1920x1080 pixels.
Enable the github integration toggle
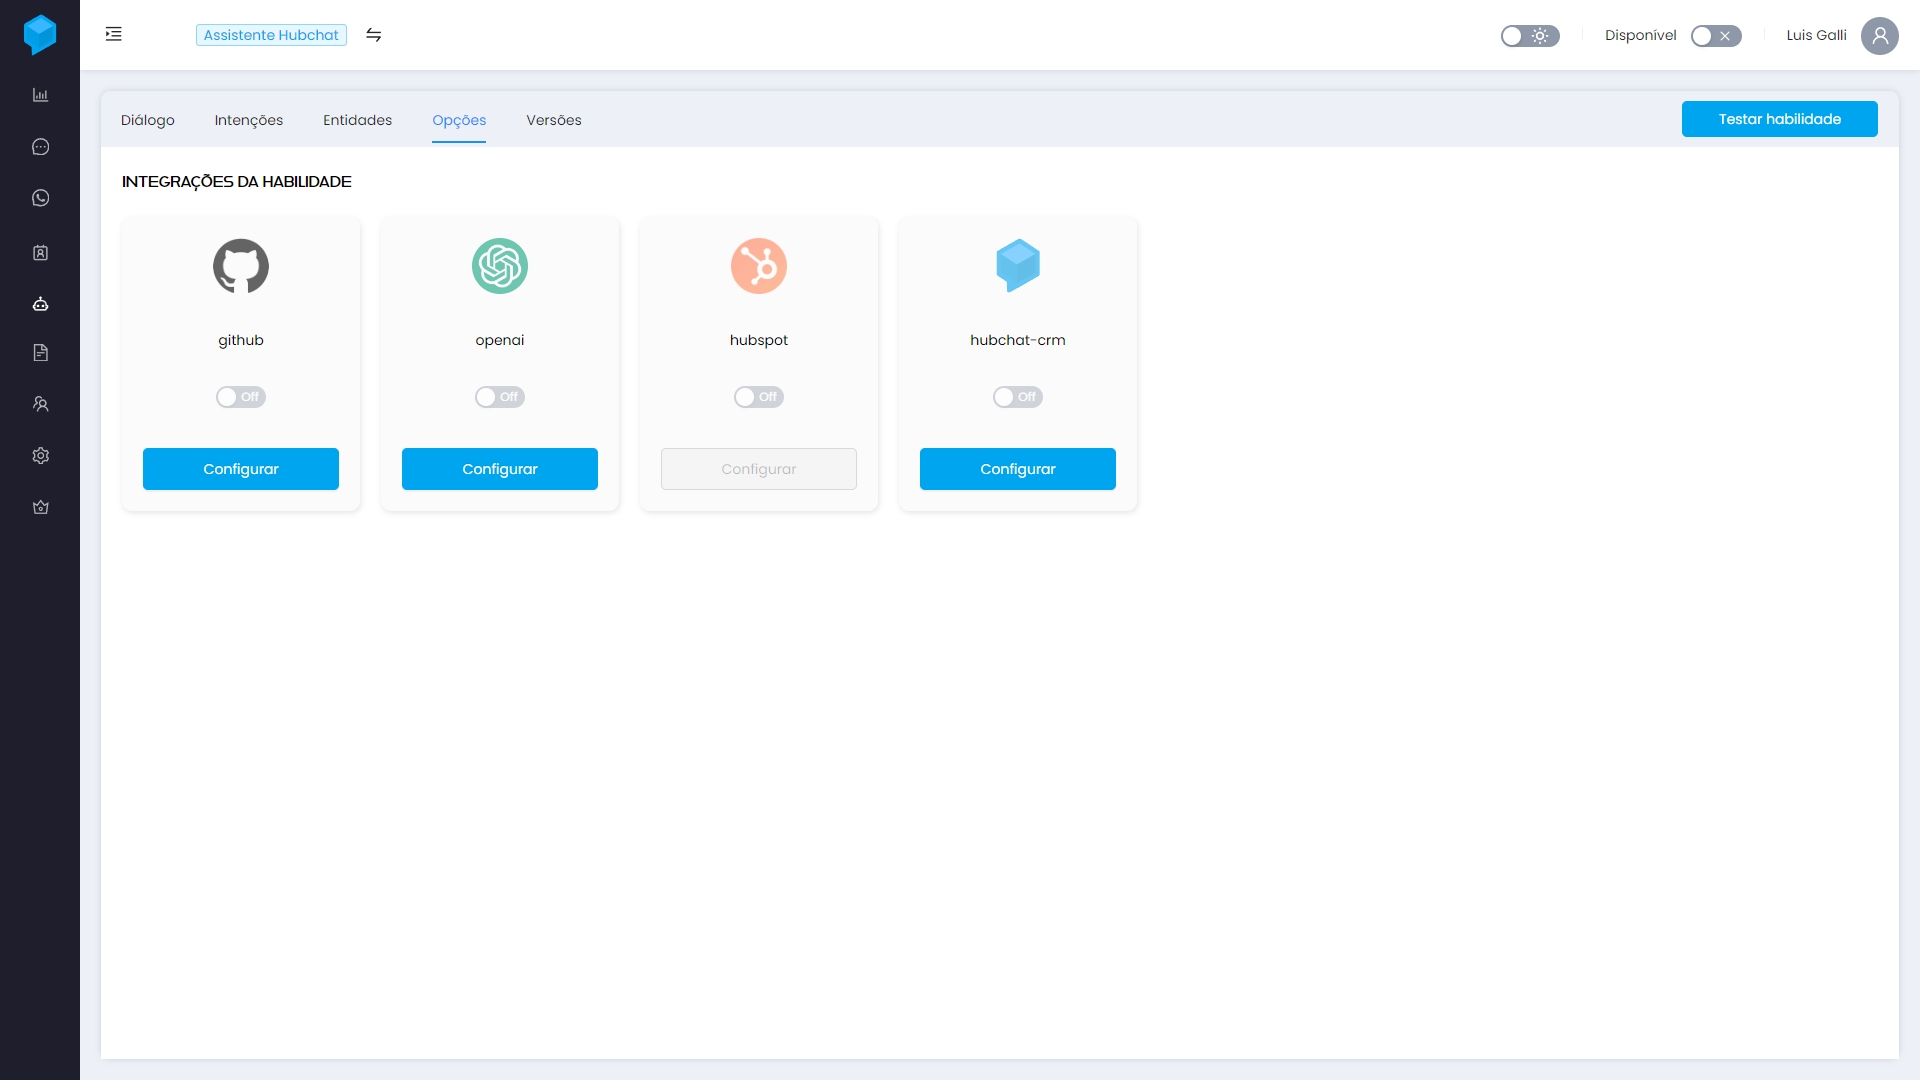(x=241, y=397)
